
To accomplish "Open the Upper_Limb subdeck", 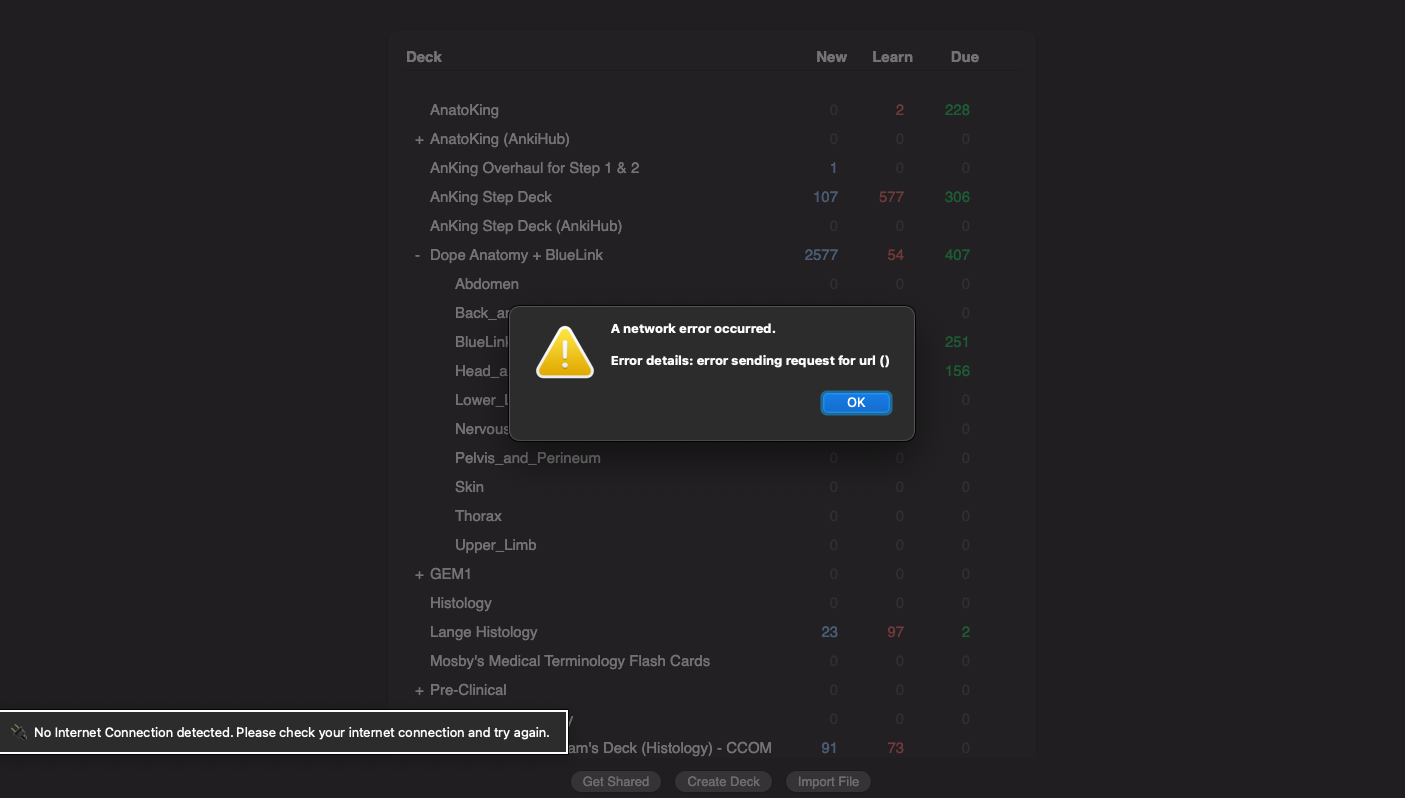I will click(495, 545).
